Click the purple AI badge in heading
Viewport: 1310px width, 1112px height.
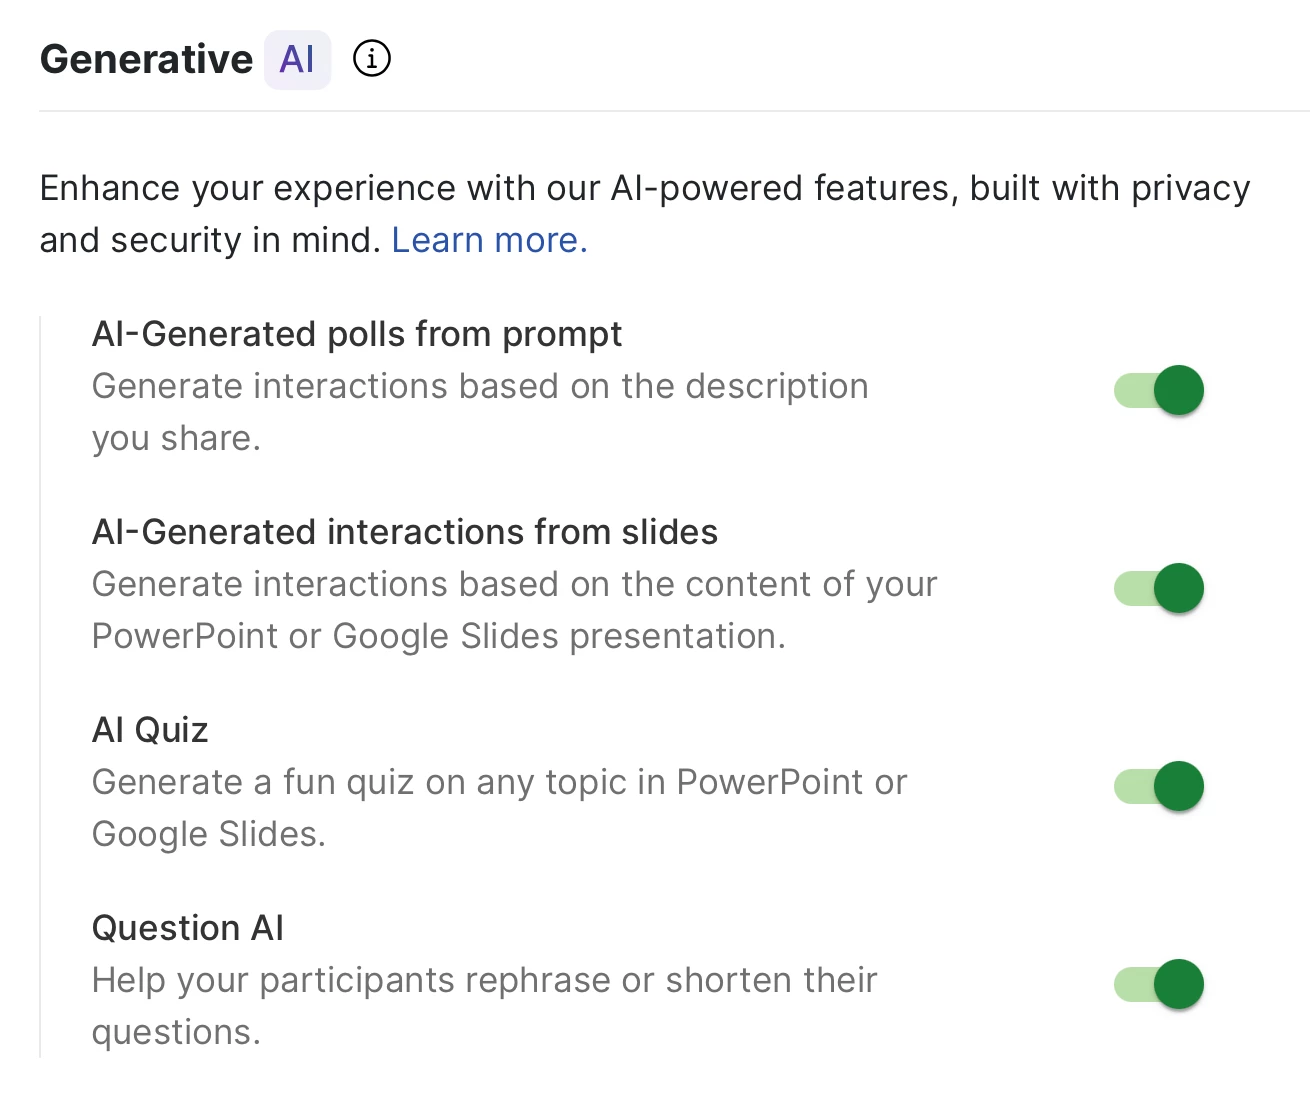tap(297, 60)
